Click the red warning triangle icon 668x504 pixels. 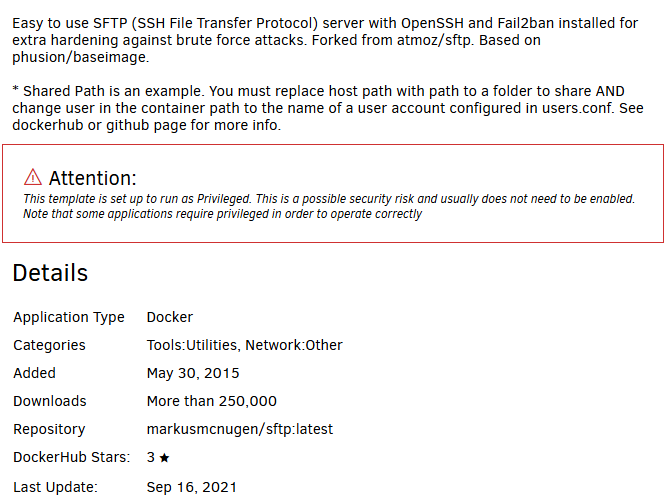coord(33,177)
